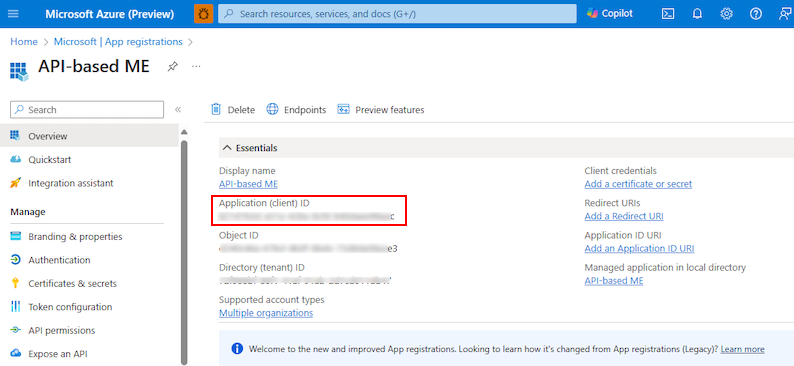Click the Microsoft Azure (Preview) title

pyautogui.click(x=110, y=14)
